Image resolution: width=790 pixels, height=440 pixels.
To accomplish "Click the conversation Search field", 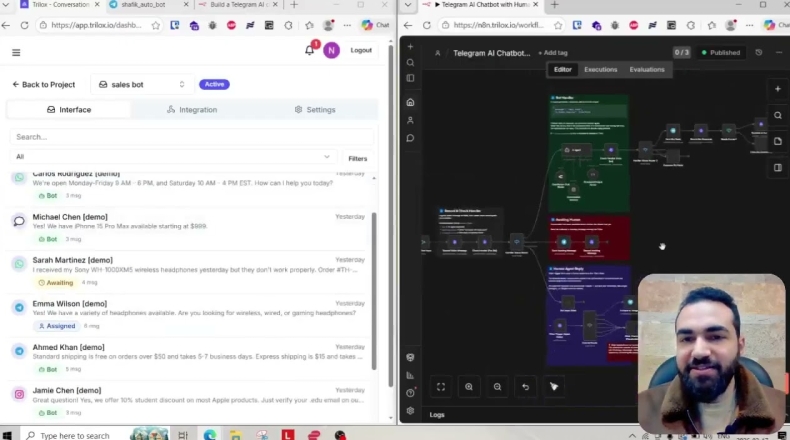I will click(x=190, y=137).
